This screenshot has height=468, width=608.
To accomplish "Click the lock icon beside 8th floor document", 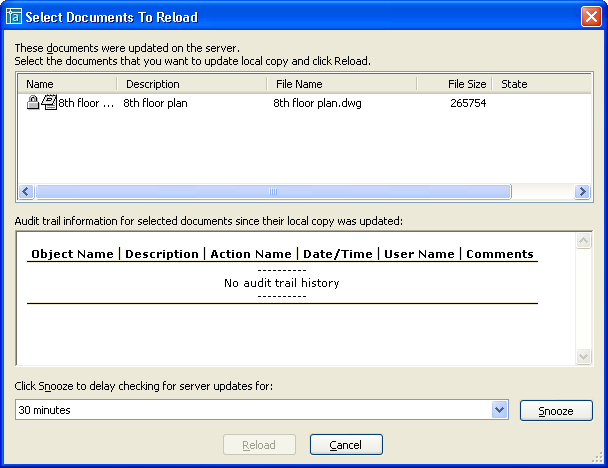I will tap(33, 102).
